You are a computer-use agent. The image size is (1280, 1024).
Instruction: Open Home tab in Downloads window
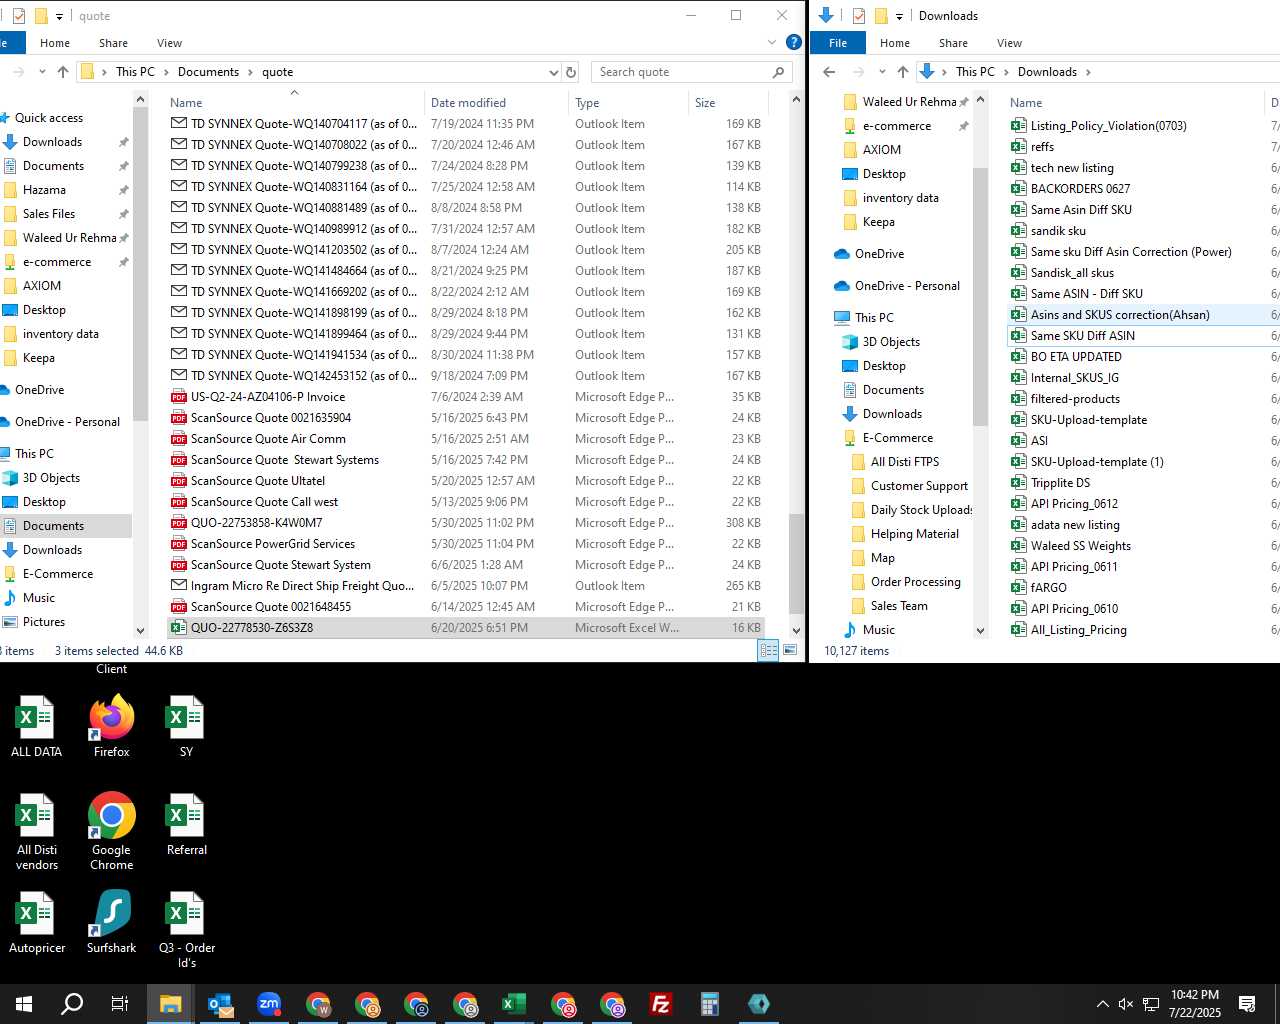(895, 43)
